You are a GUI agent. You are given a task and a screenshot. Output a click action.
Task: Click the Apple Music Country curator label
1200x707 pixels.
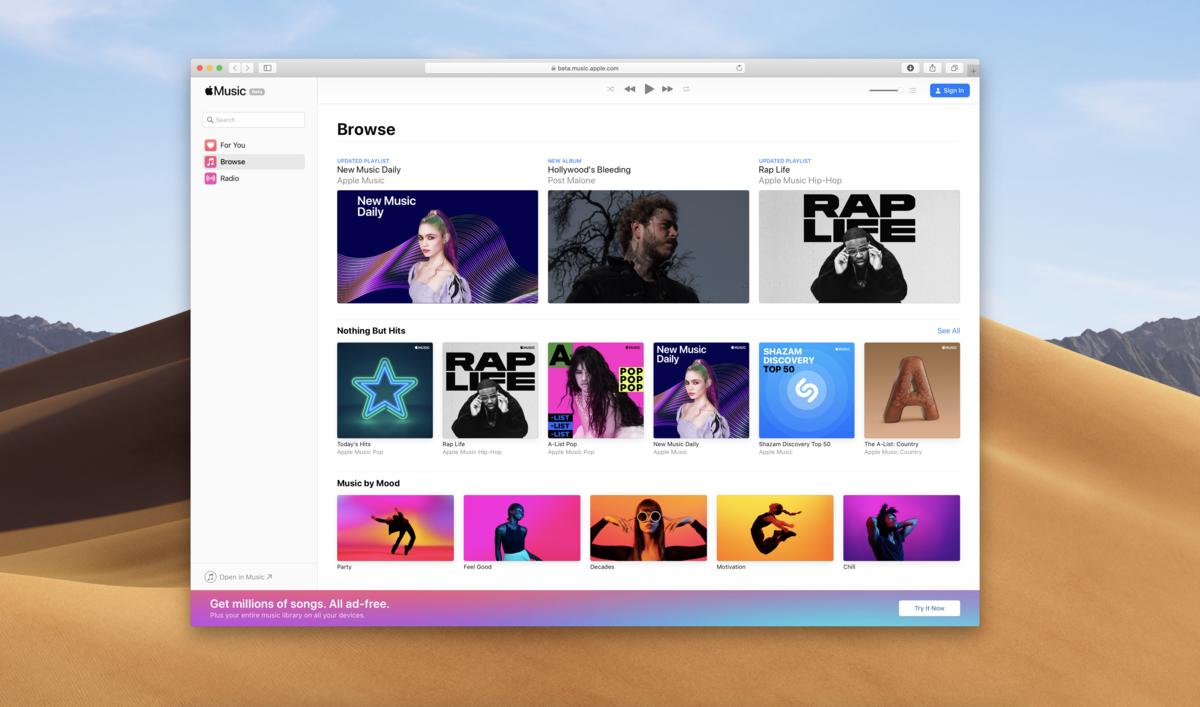[x=893, y=452]
